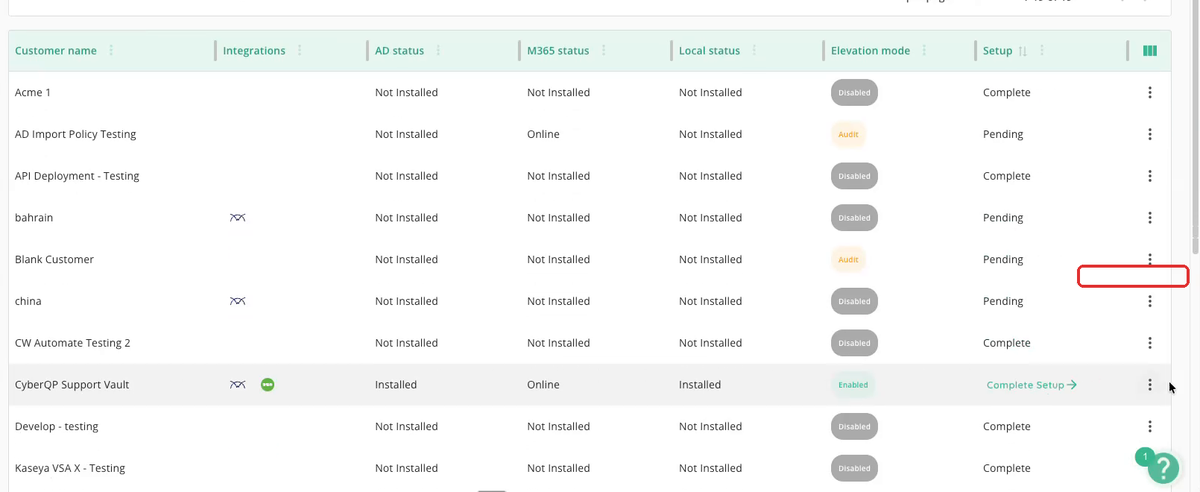
Task: Click the Disabled badge in china row
Action: click(854, 301)
